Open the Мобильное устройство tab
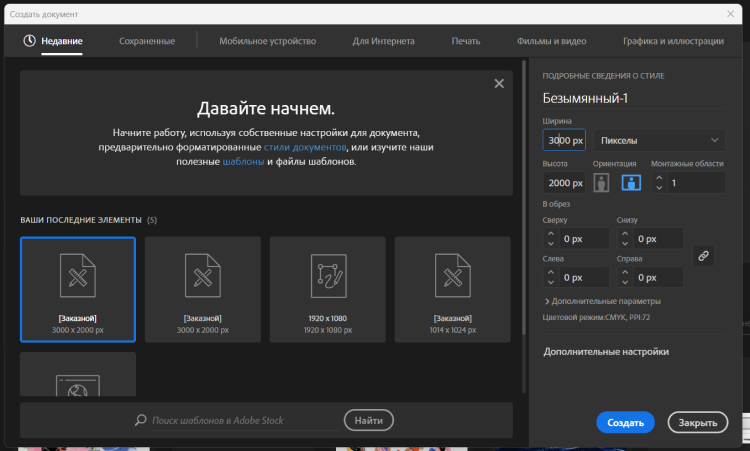750x451 pixels. click(267, 41)
